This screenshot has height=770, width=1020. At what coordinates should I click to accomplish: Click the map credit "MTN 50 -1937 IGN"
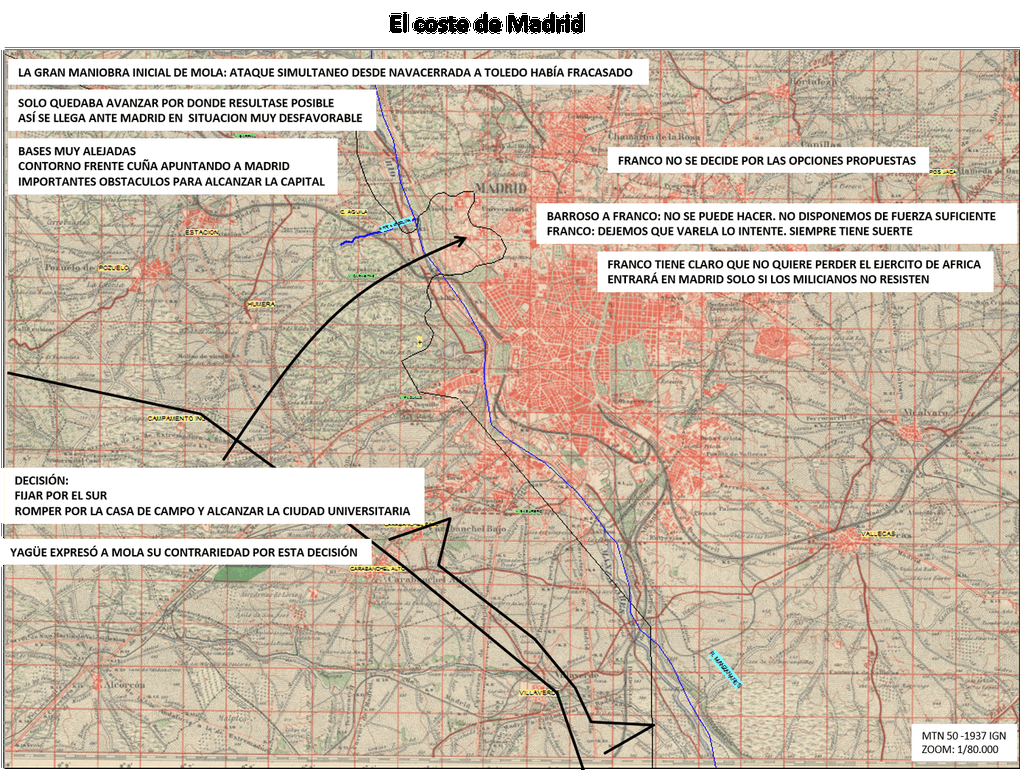[963, 736]
